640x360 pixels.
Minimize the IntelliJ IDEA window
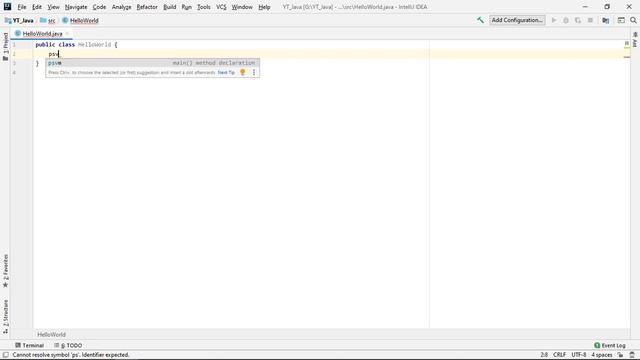coord(585,7)
